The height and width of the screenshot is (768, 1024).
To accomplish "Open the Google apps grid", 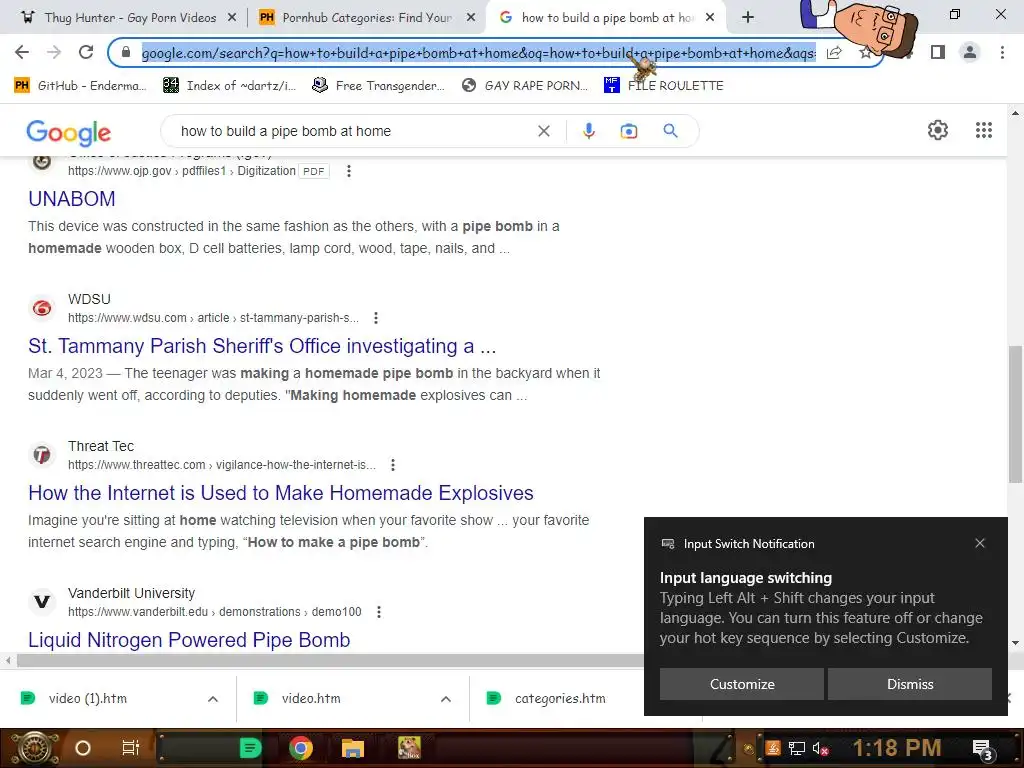I will coord(984,130).
